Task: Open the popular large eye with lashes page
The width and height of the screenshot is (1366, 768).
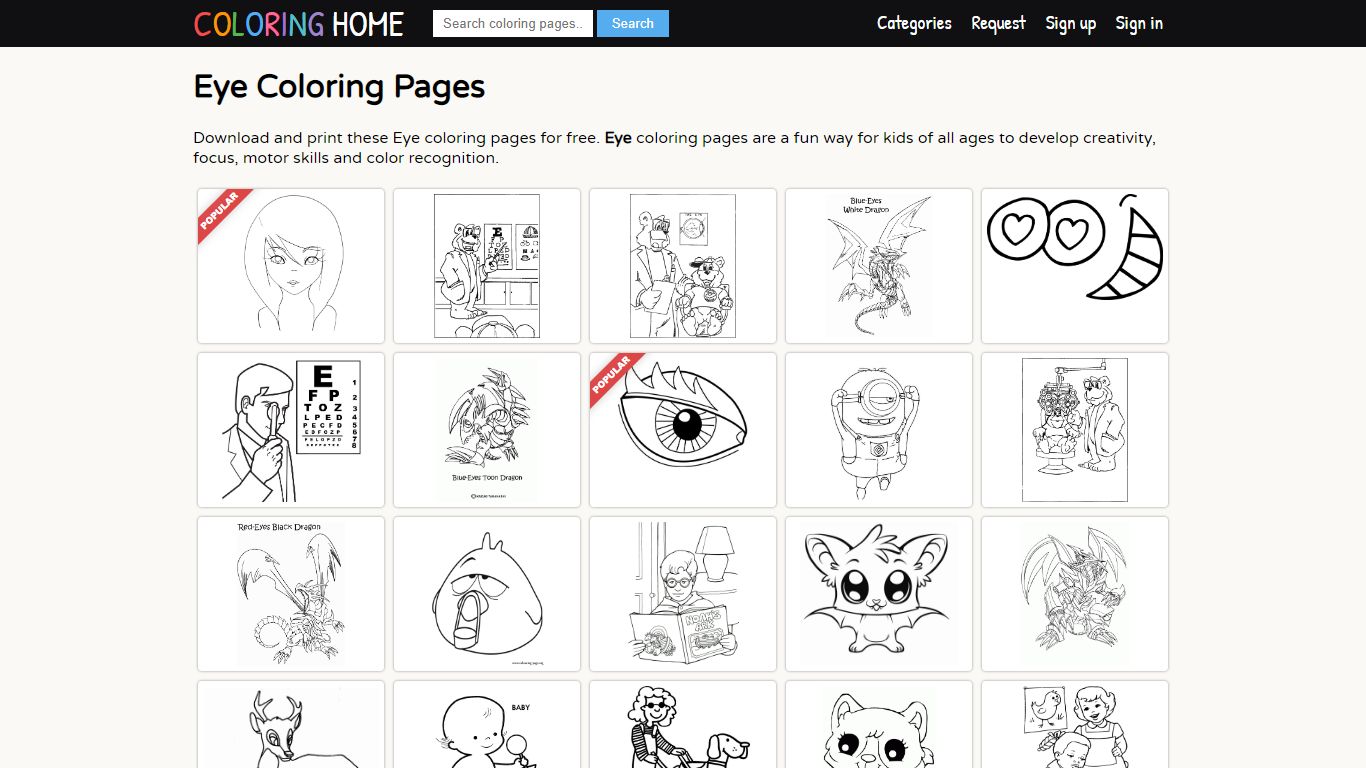Action: click(683, 430)
